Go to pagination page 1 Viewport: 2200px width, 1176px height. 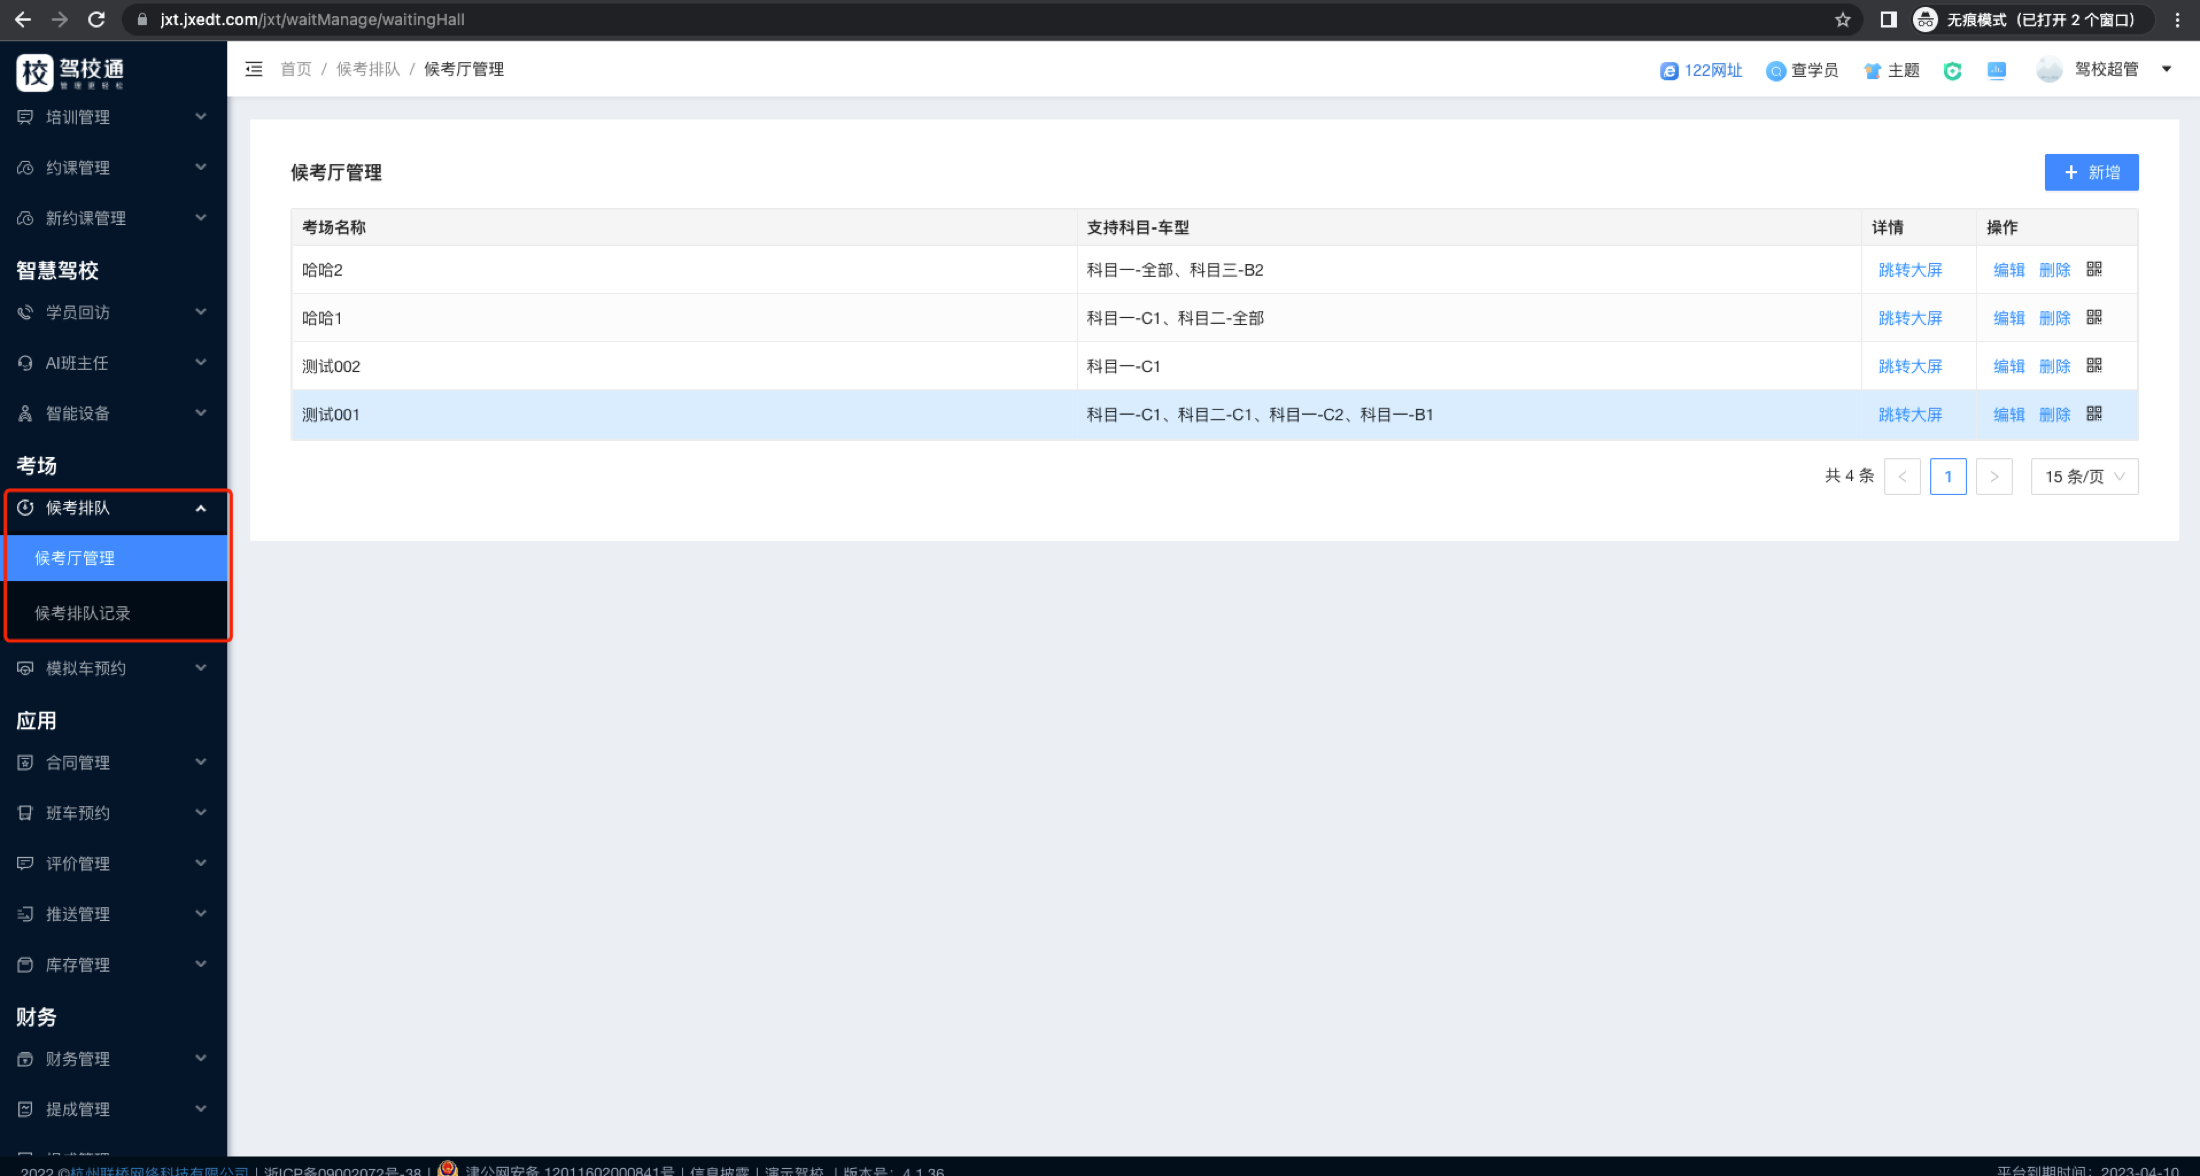coord(1948,476)
